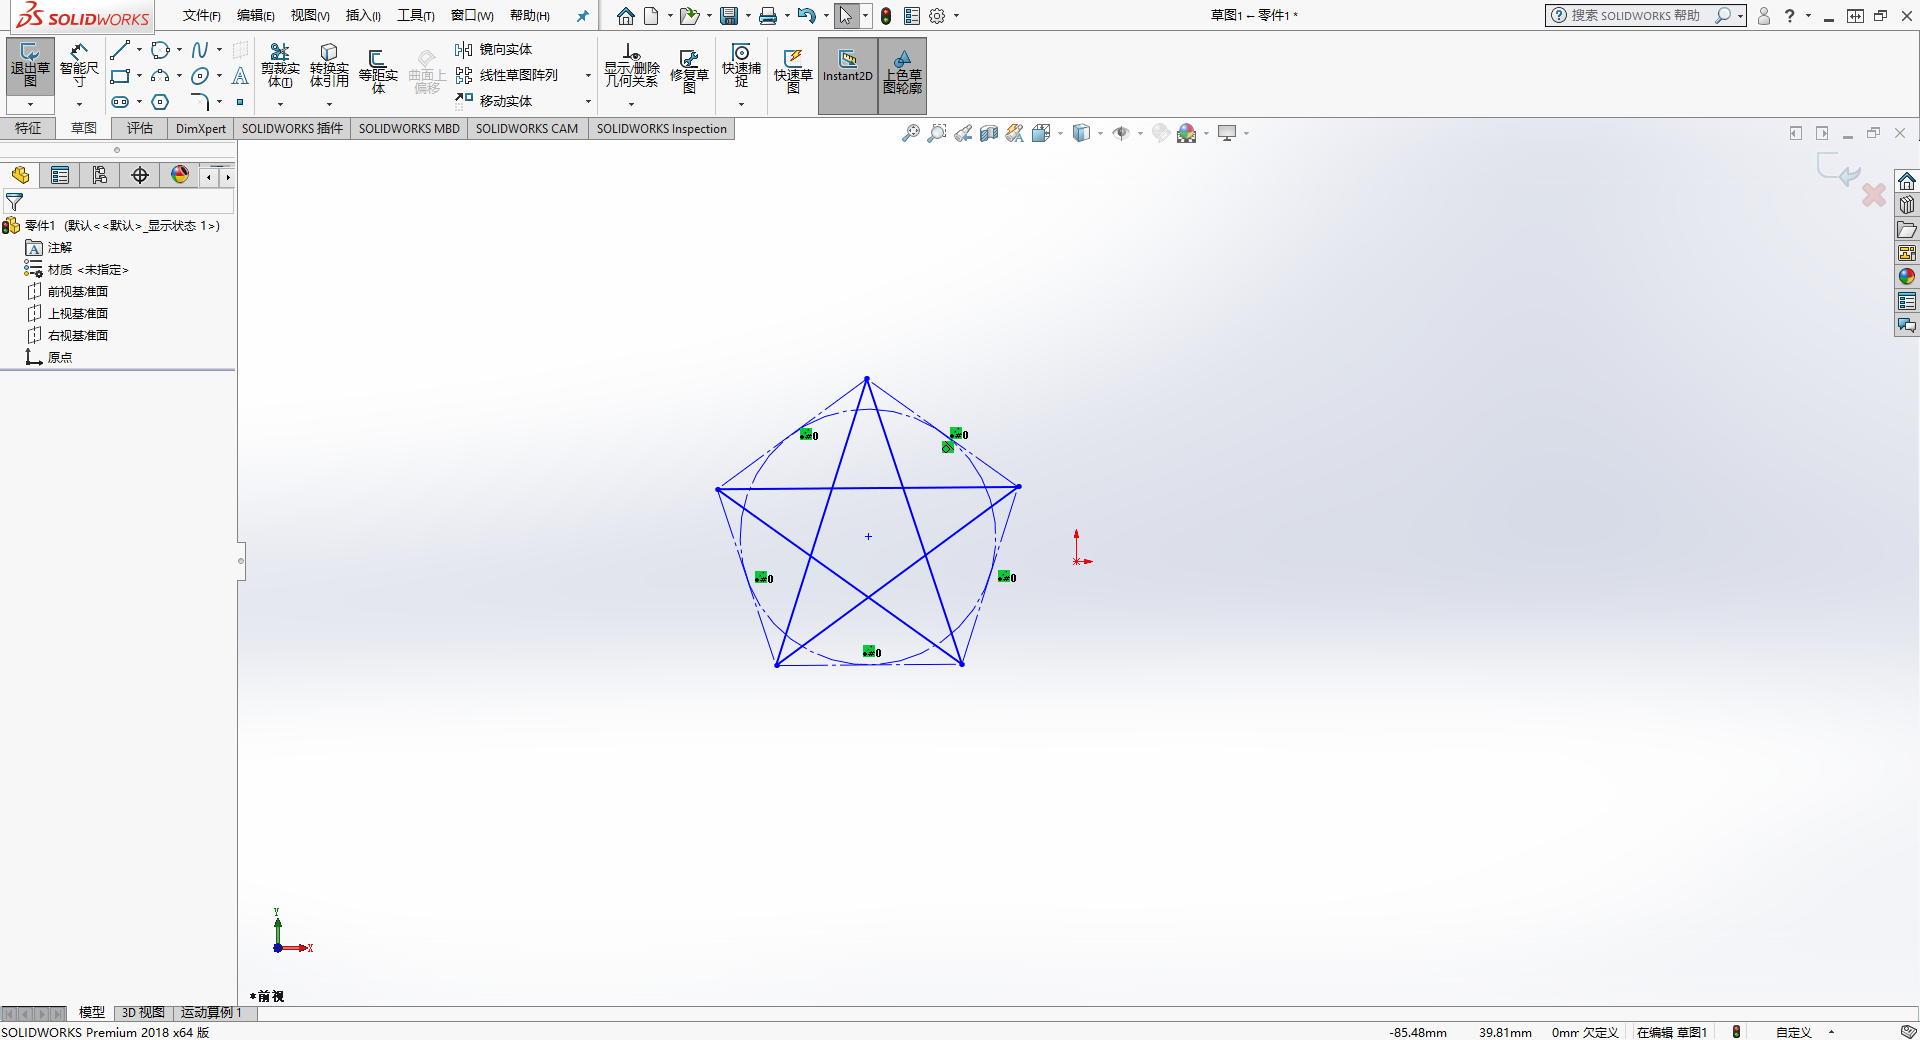This screenshot has height=1040, width=1920.
Task: Click the 搜索 SOLIDWORKS 帮助 search box
Action: pyautogui.click(x=1634, y=16)
